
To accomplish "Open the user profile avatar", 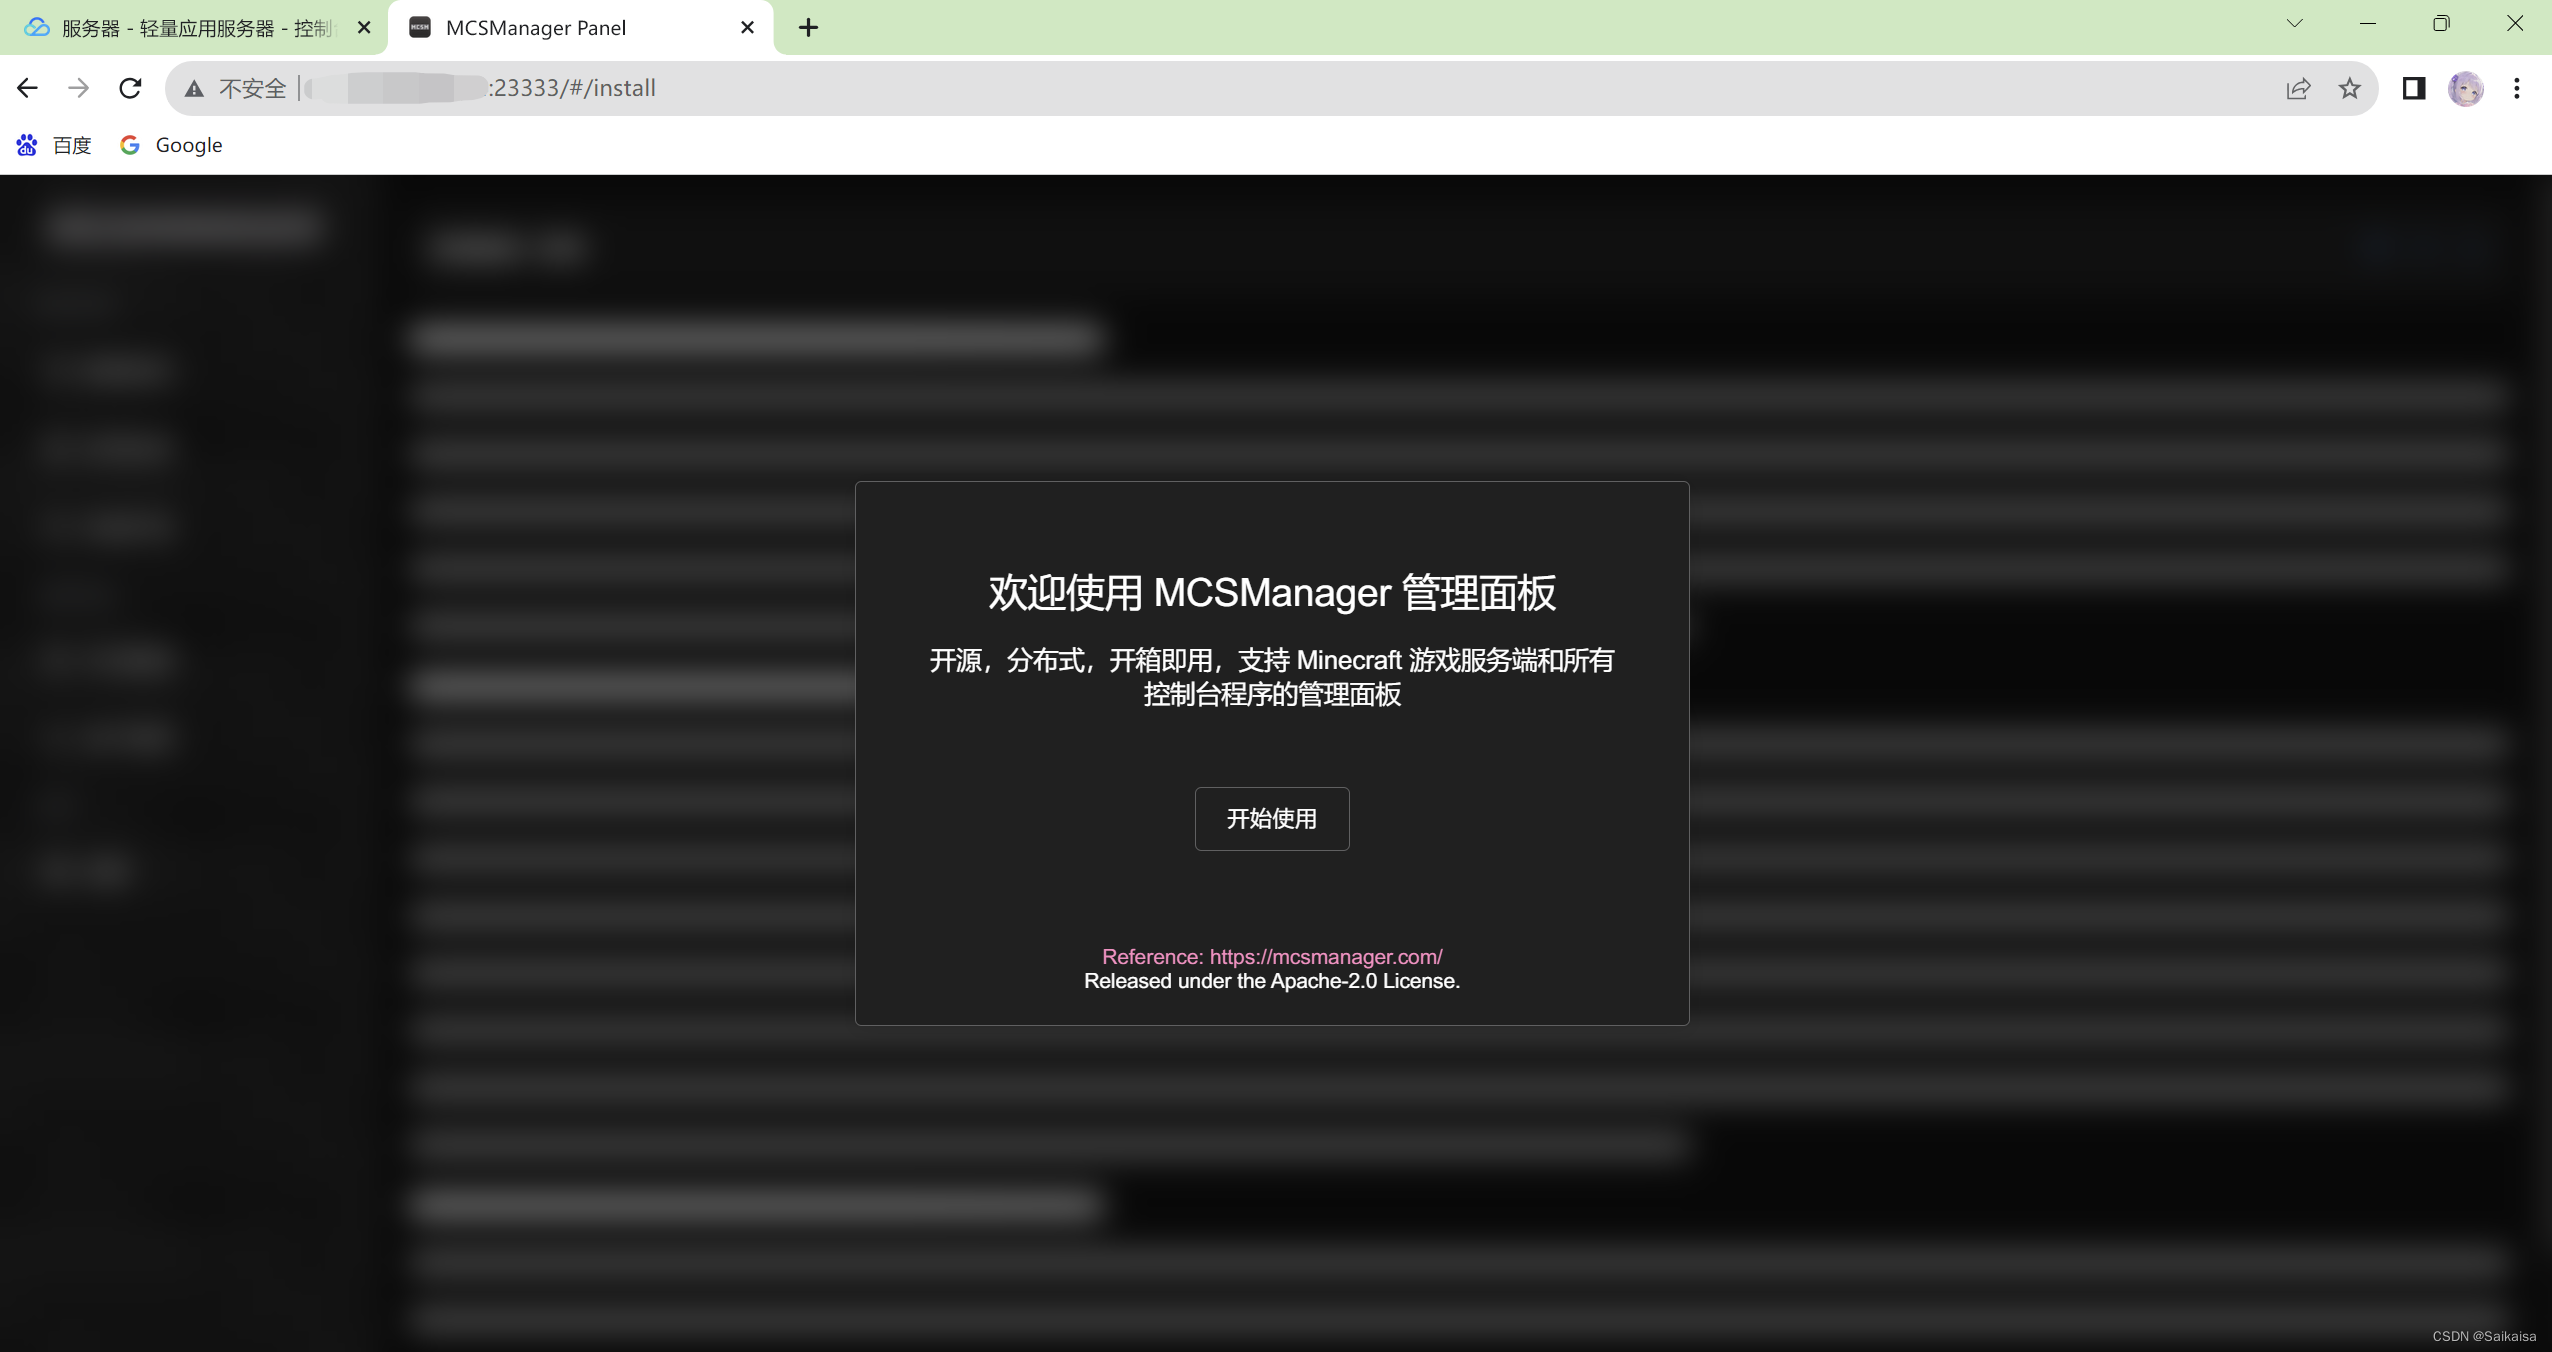I will tap(2466, 88).
